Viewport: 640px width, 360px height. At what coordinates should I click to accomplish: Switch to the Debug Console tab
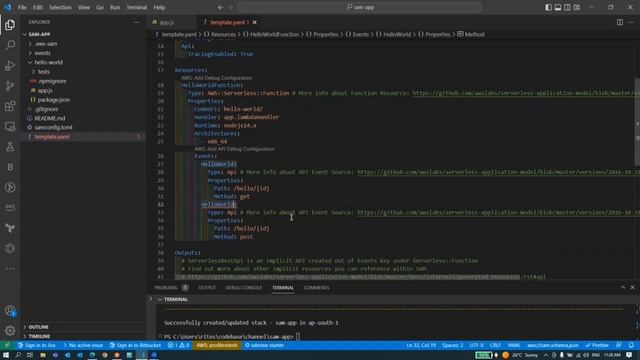pos(244,288)
